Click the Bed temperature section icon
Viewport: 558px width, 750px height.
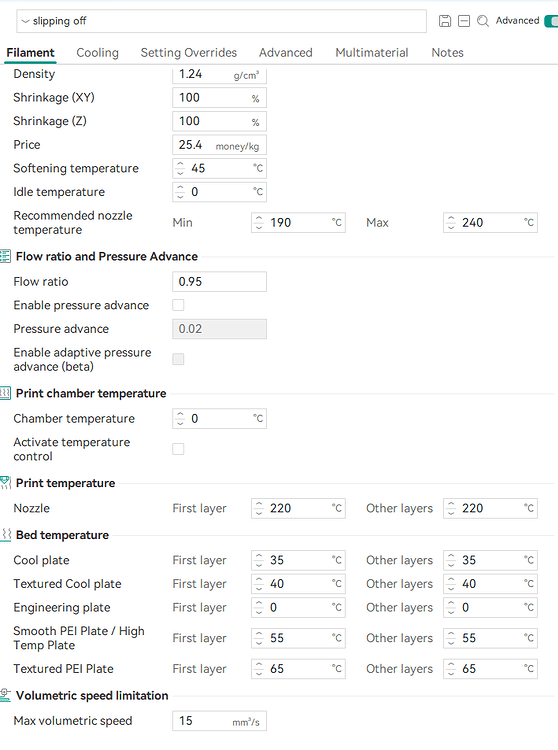[x=6, y=535]
